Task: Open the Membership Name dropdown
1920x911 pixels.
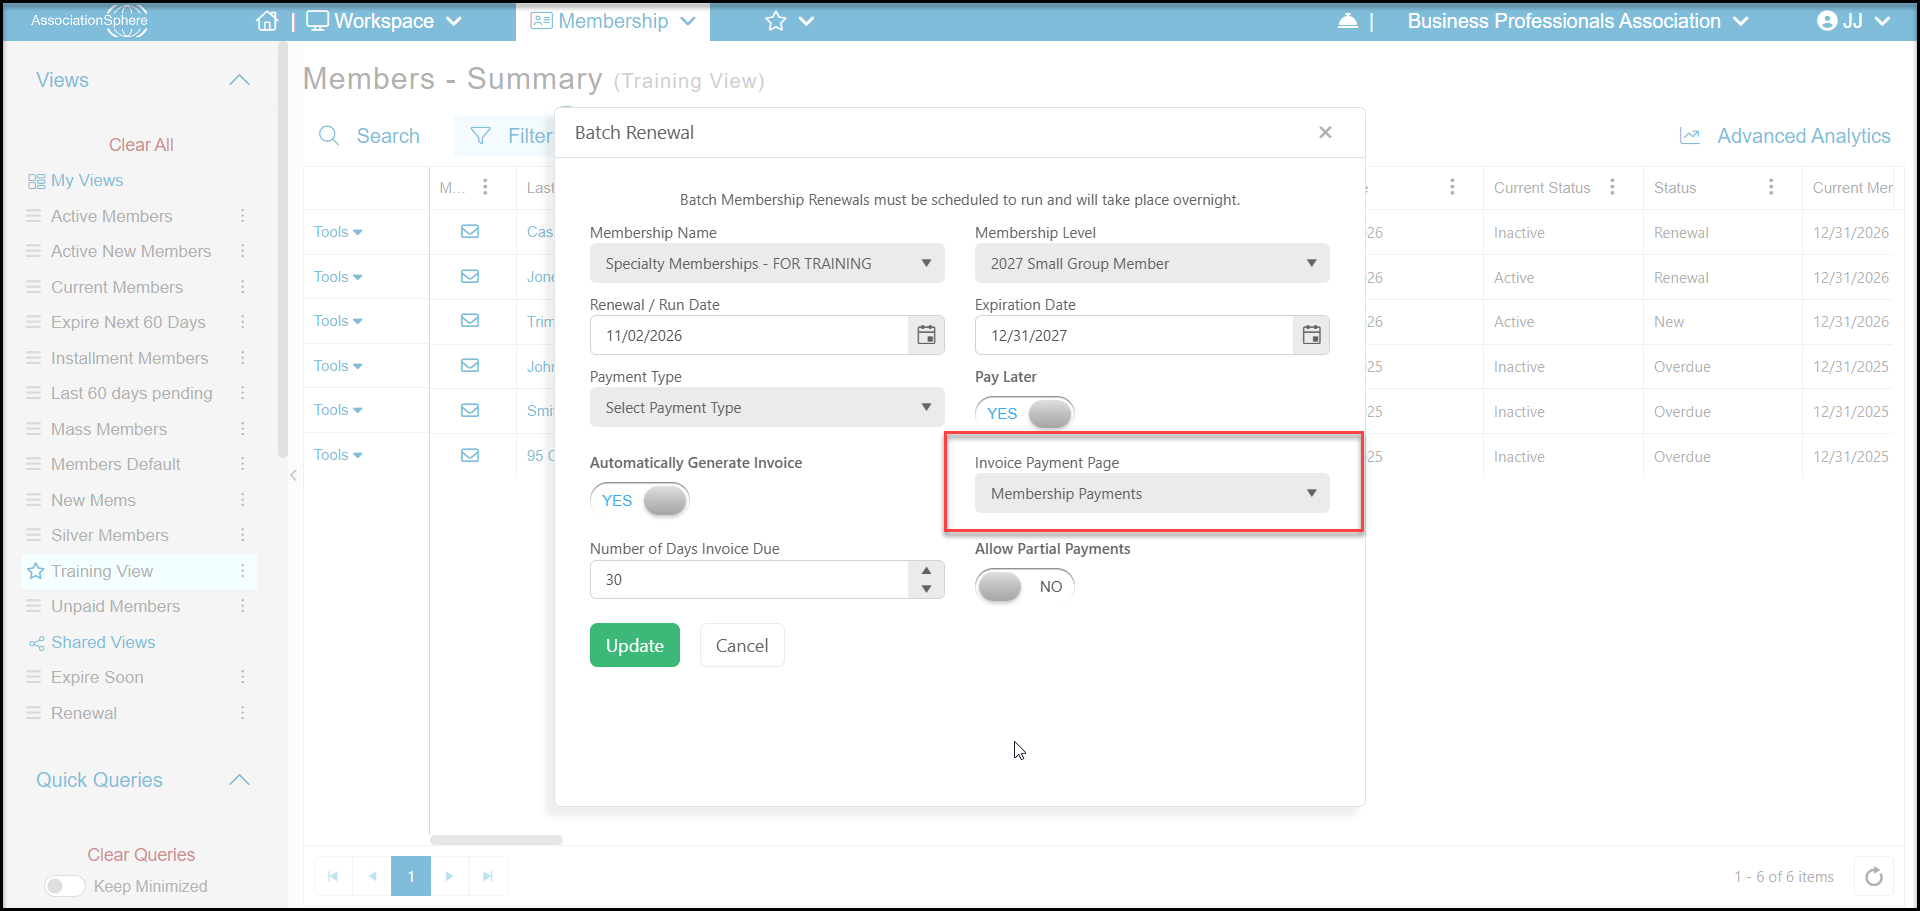Action: click(767, 263)
